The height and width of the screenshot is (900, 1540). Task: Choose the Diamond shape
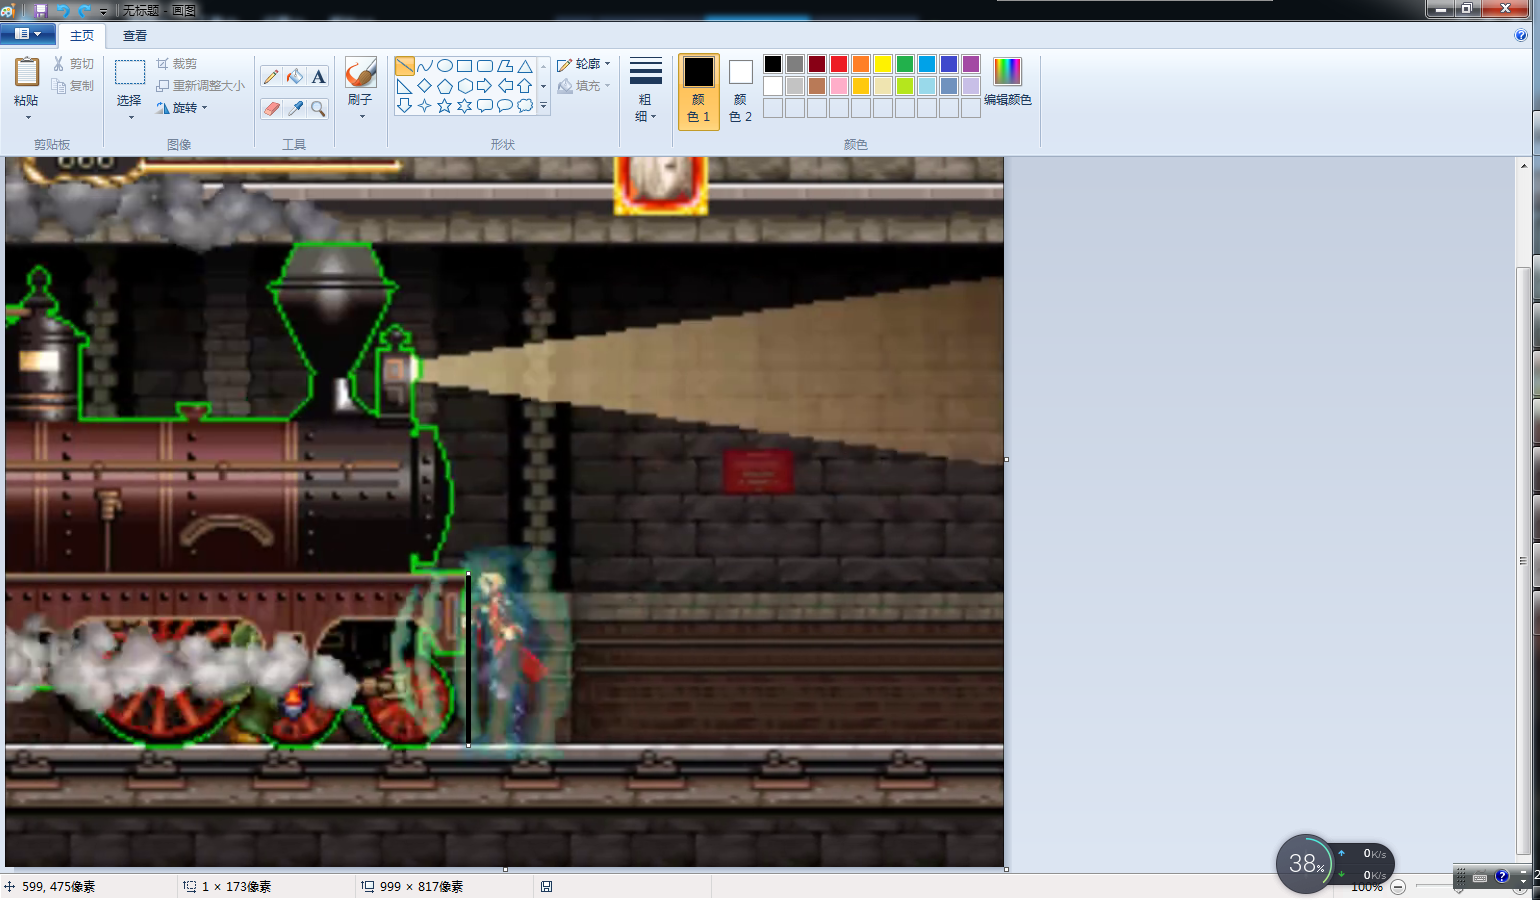425,86
